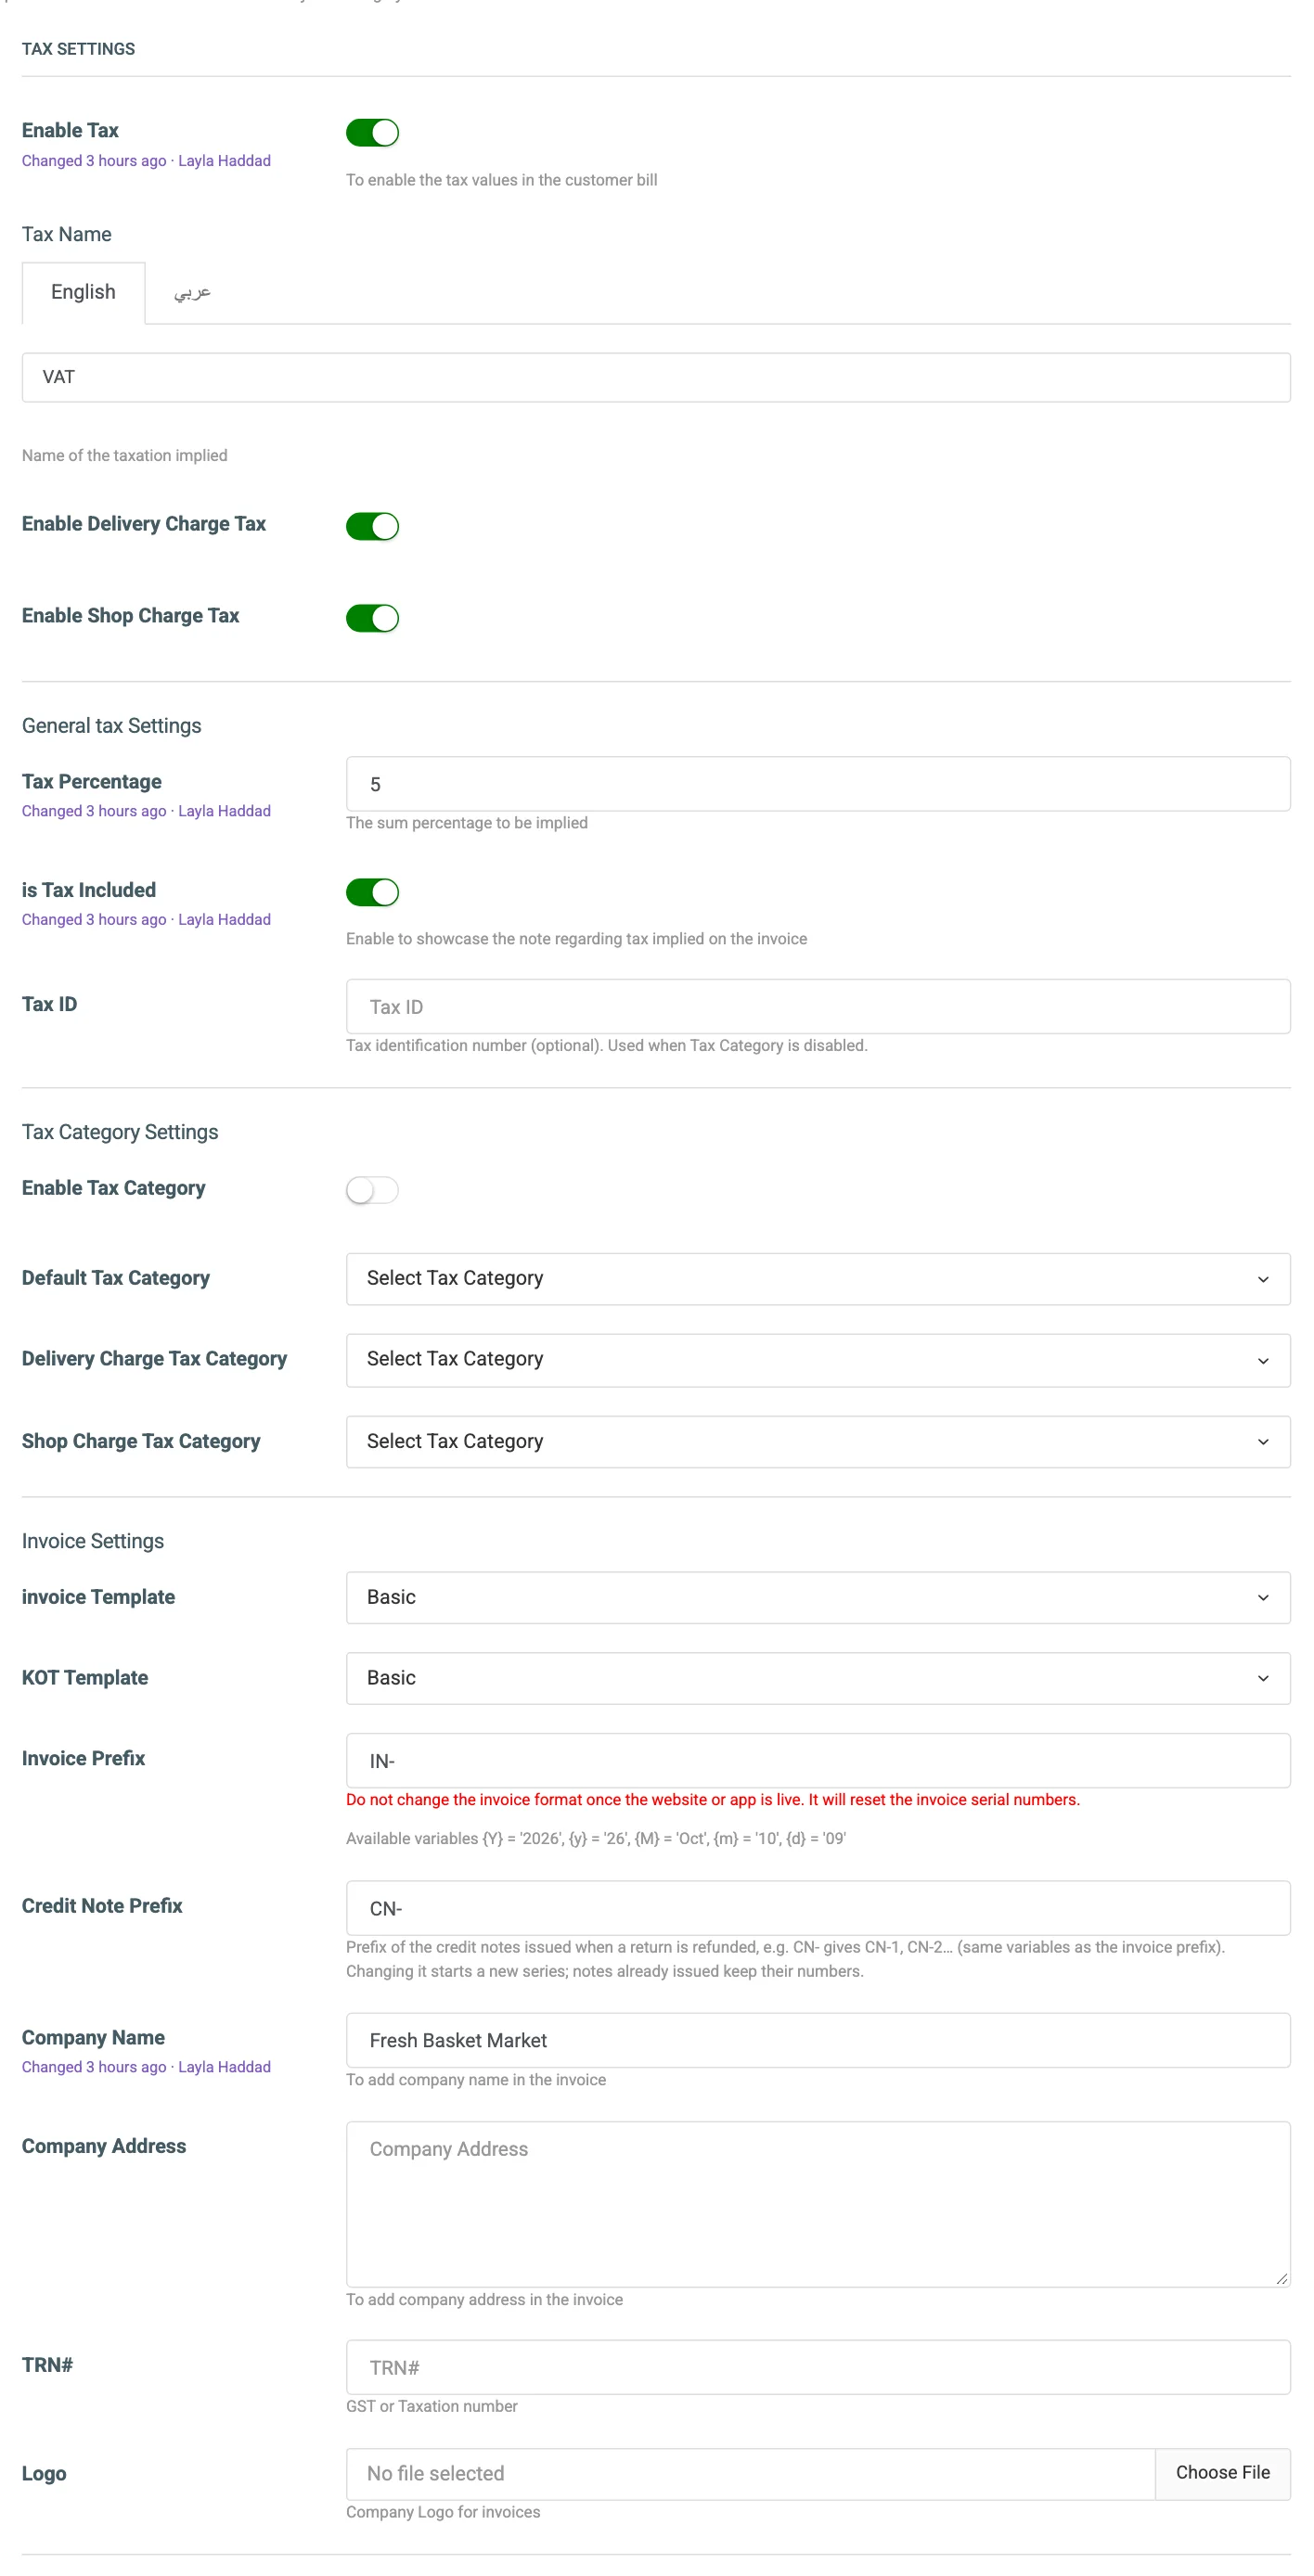Viewport: 1314px width, 2576px height.
Task: Click the 'No file selected' logo field
Action: coord(750,2473)
